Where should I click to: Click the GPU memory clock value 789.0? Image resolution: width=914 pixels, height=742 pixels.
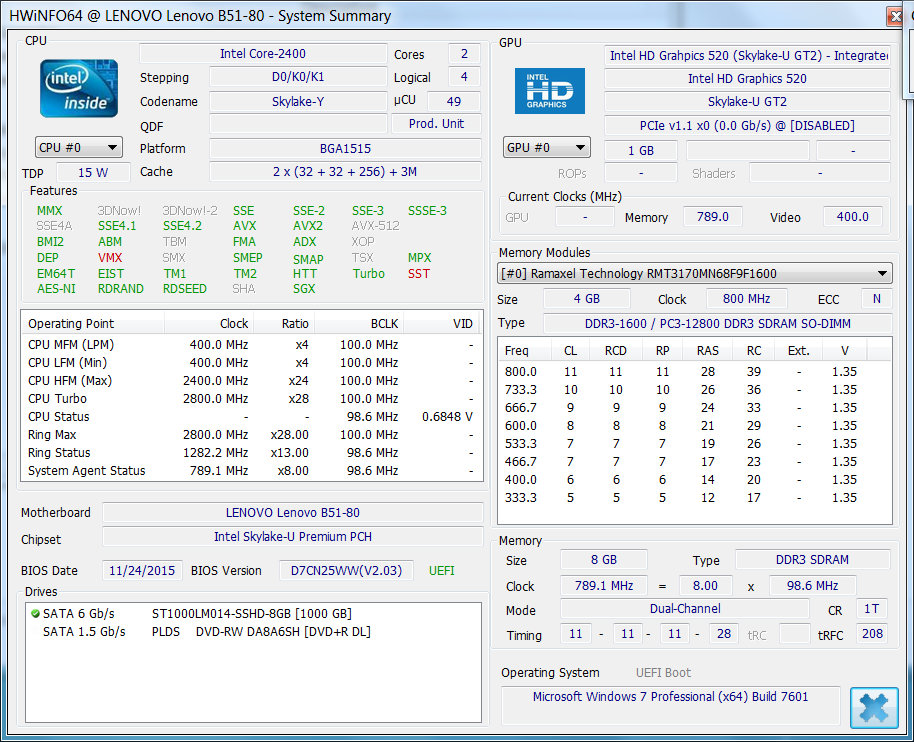713,217
